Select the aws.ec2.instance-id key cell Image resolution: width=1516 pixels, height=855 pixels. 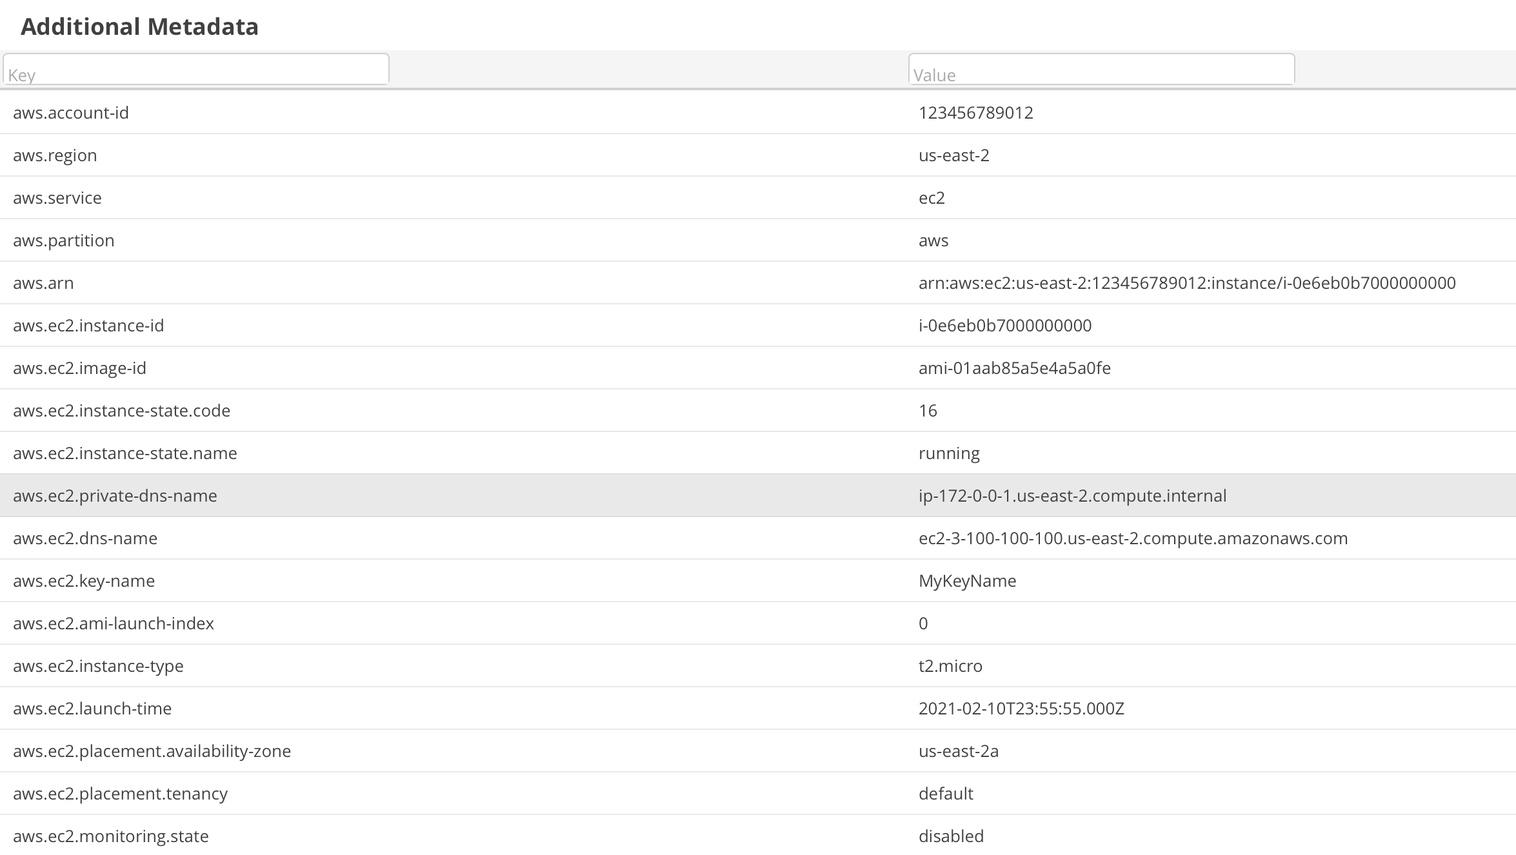(x=88, y=326)
